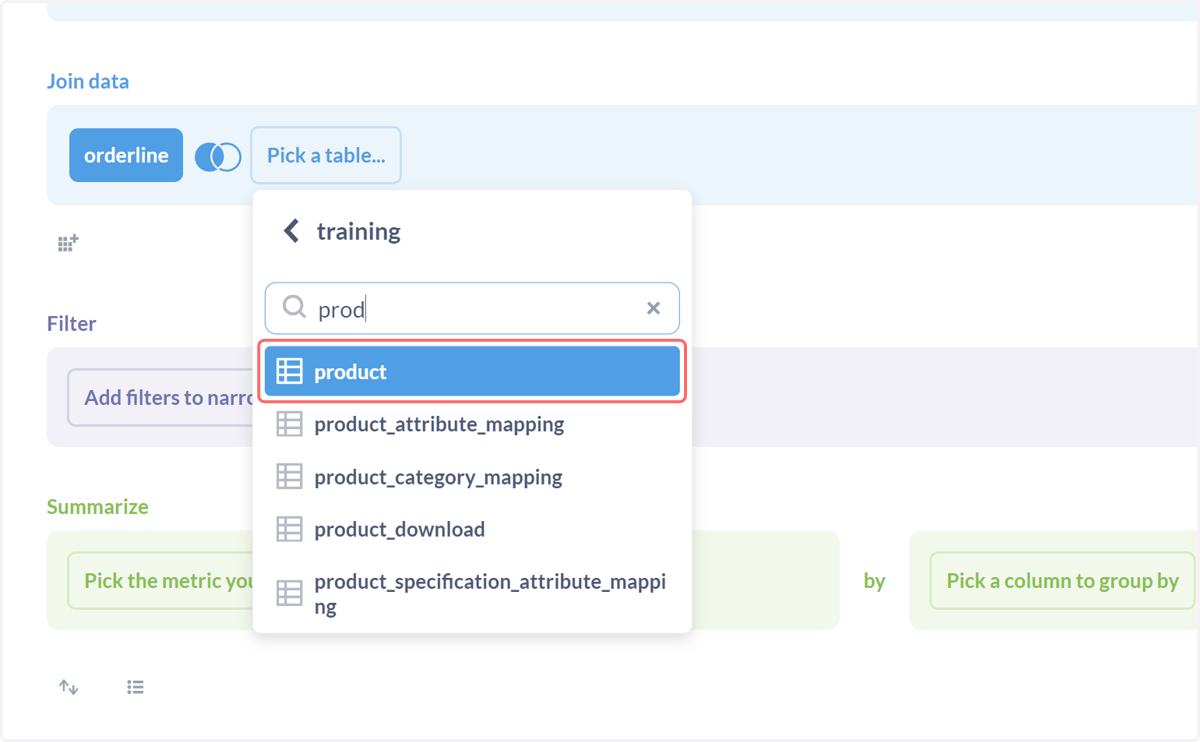Select product_download table

[x=472, y=529]
